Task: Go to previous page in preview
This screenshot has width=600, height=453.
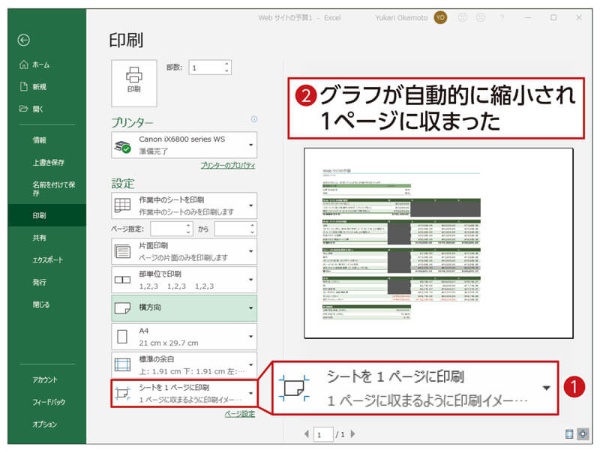Action: click(307, 434)
